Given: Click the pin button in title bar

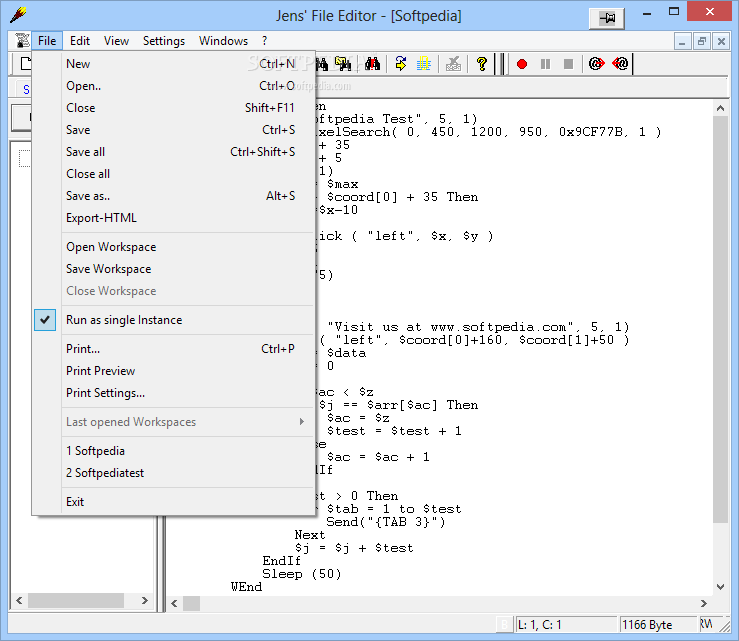Looking at the screenshot, I should click(x=607, y=18).
